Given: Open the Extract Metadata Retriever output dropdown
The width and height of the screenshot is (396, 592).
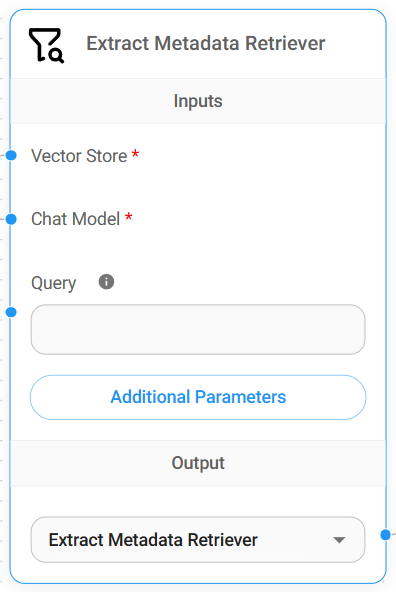Looking at the screenshot, I should 198,540.
